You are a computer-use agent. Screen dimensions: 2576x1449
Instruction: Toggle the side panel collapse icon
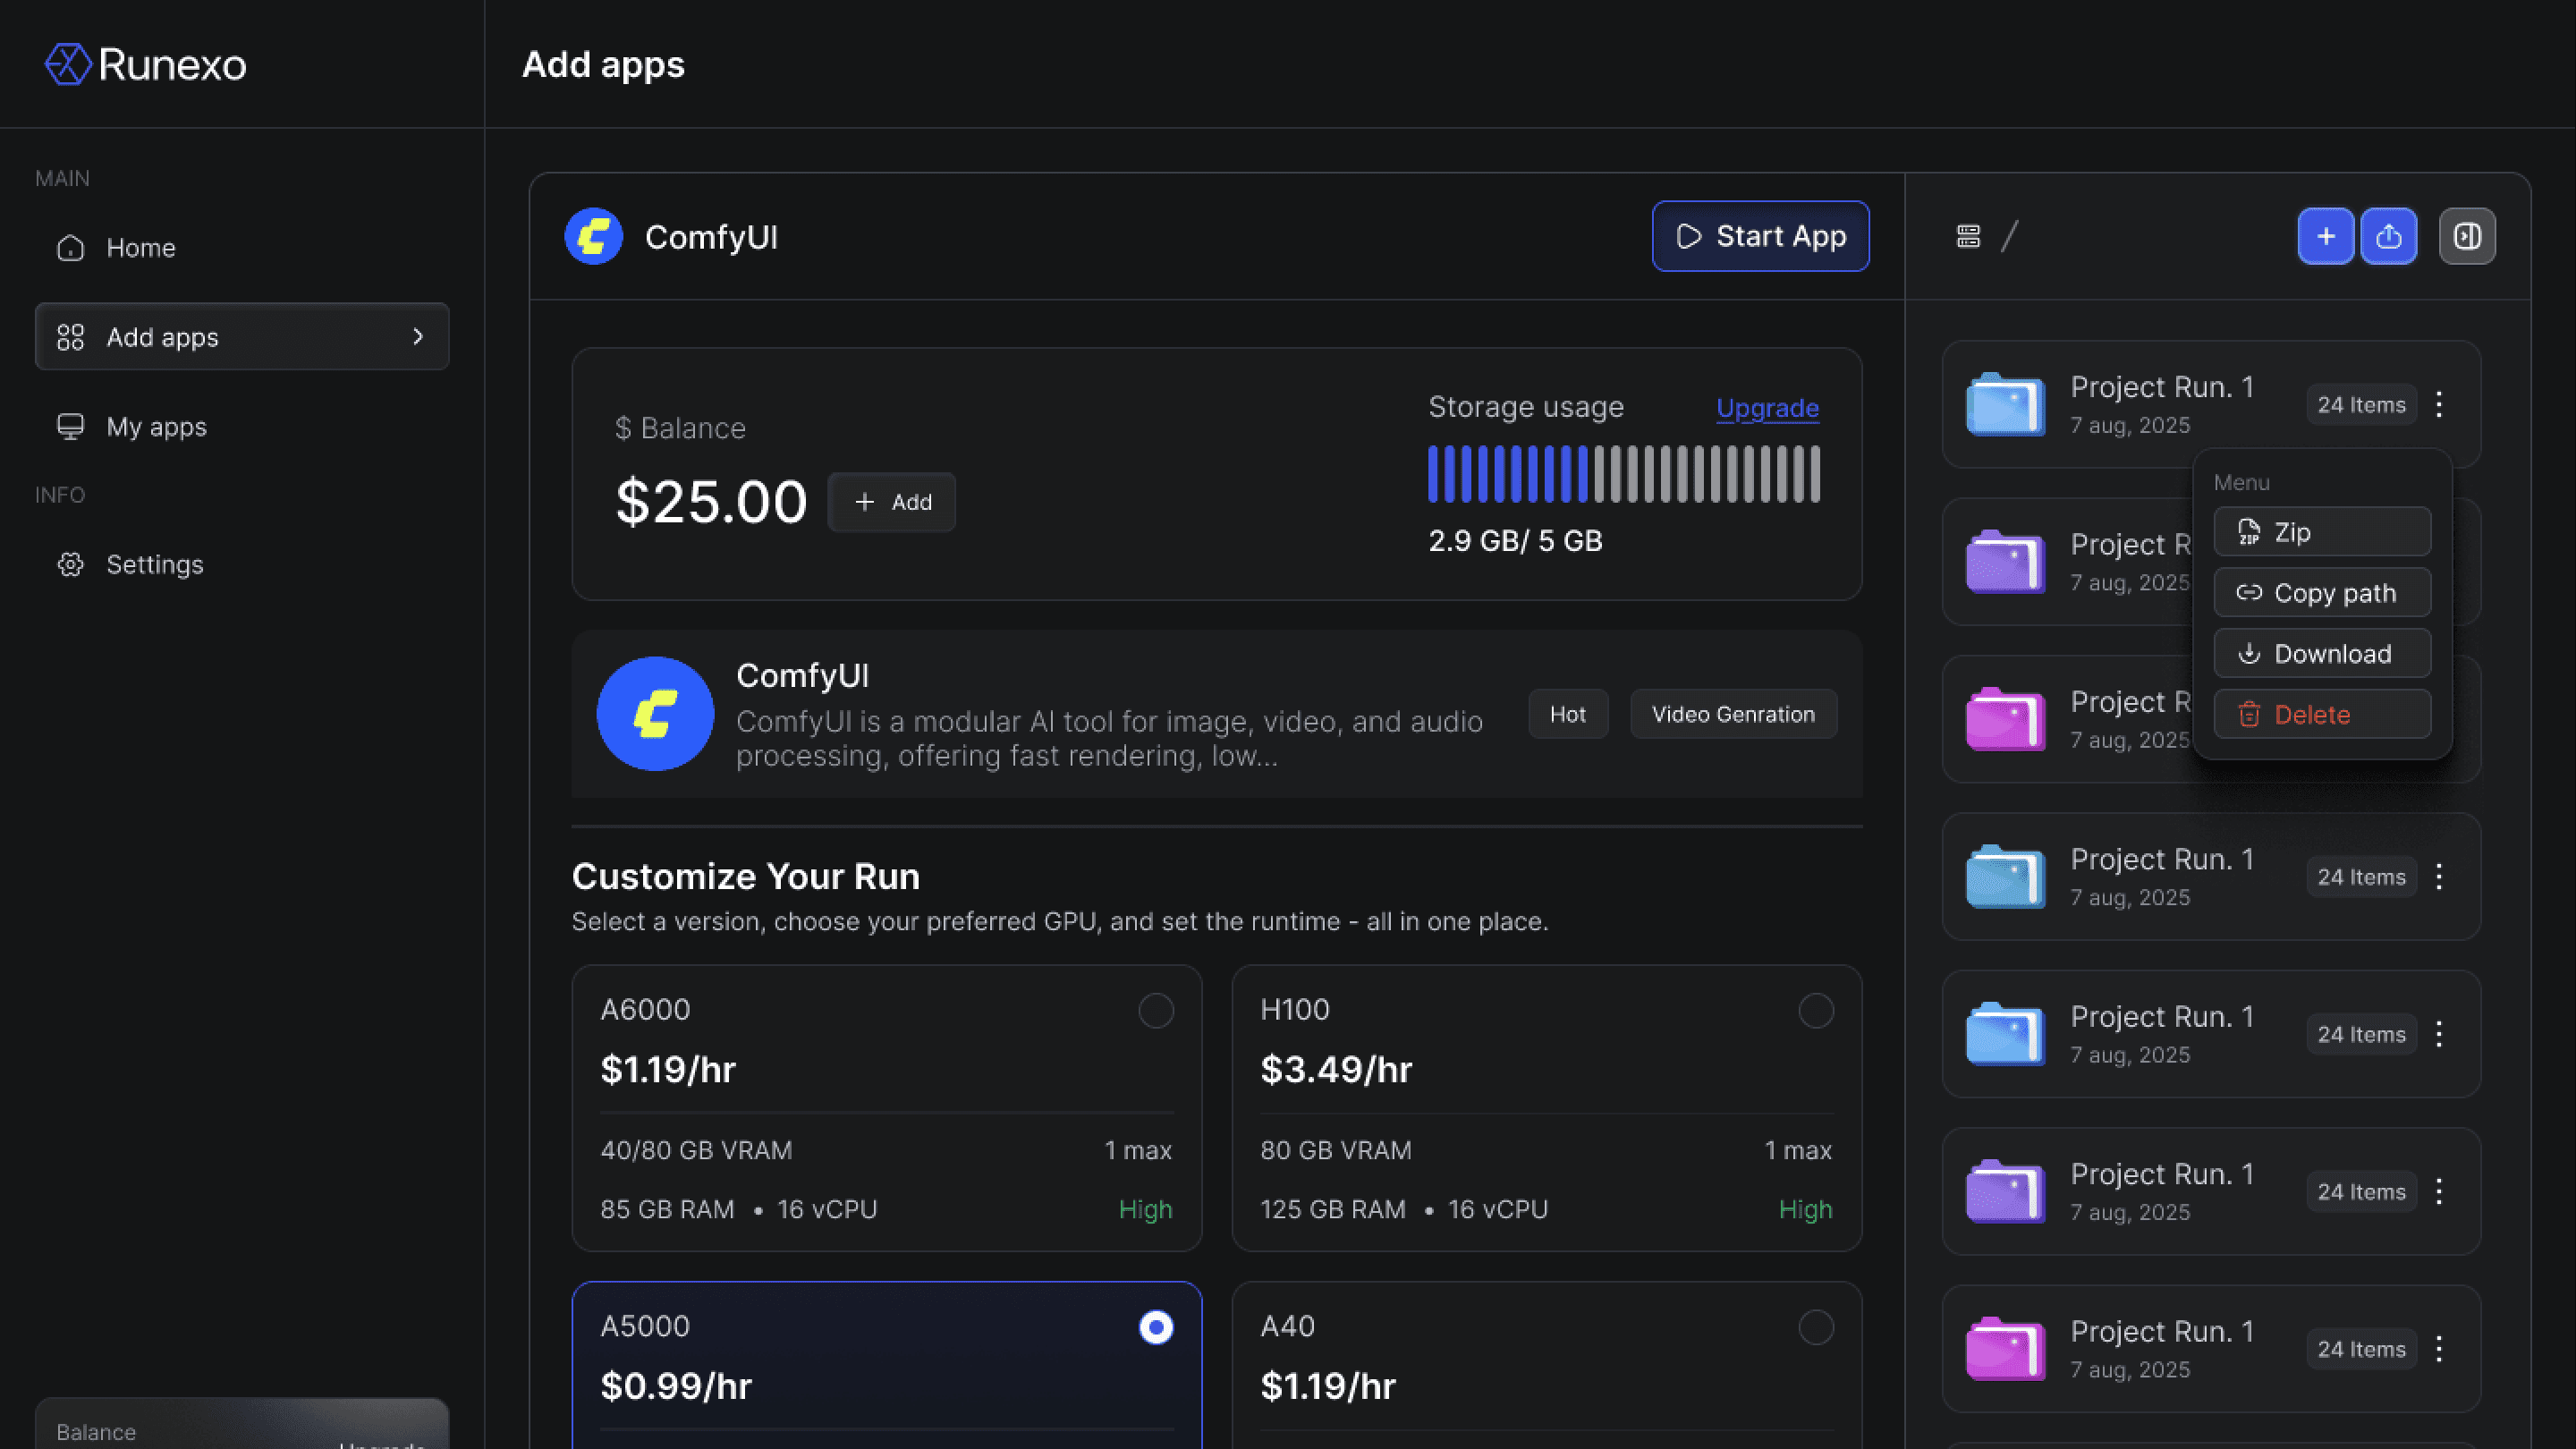(2466, 236)
